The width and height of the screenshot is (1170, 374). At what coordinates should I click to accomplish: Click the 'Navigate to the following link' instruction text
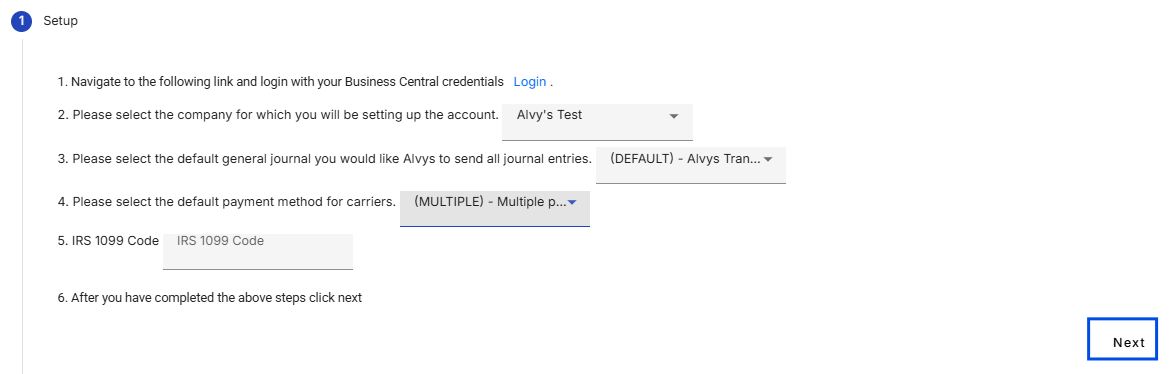click(281, 81)
